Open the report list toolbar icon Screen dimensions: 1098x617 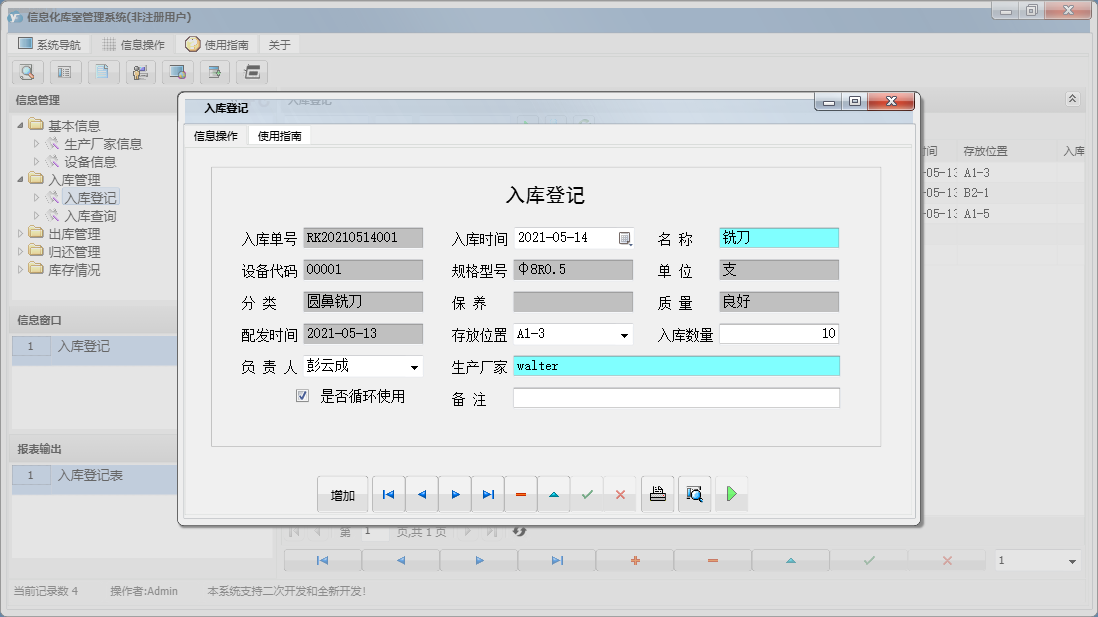pos(65,72)
